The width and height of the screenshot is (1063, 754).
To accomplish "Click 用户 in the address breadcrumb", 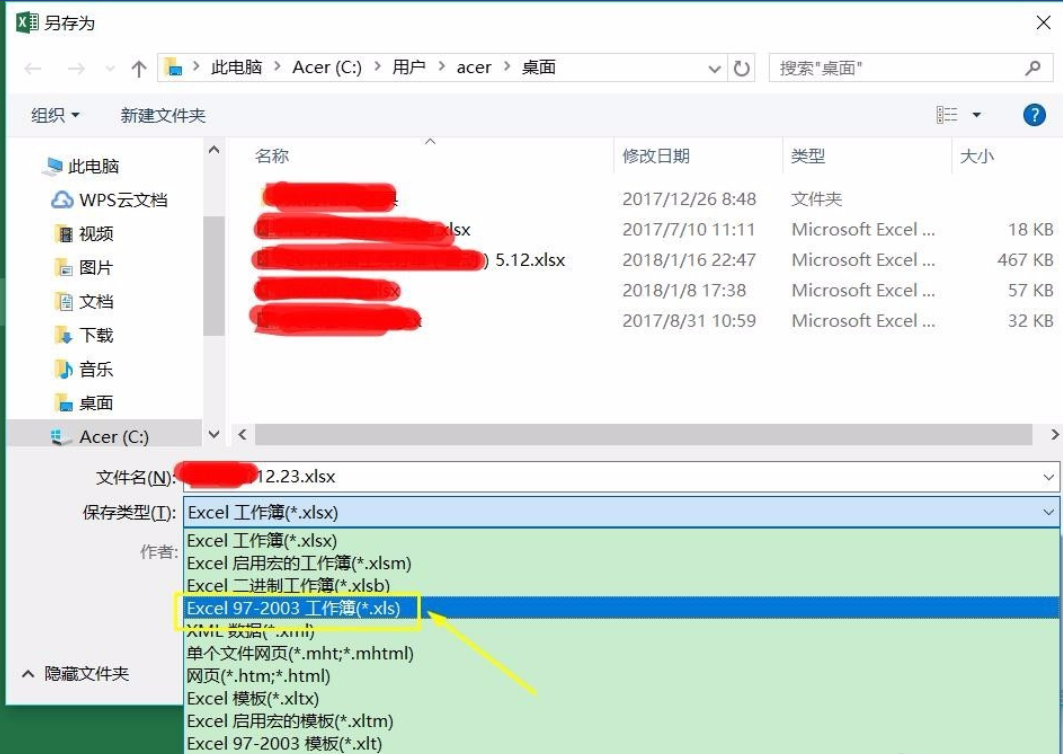I will click(x=409, y=67).
